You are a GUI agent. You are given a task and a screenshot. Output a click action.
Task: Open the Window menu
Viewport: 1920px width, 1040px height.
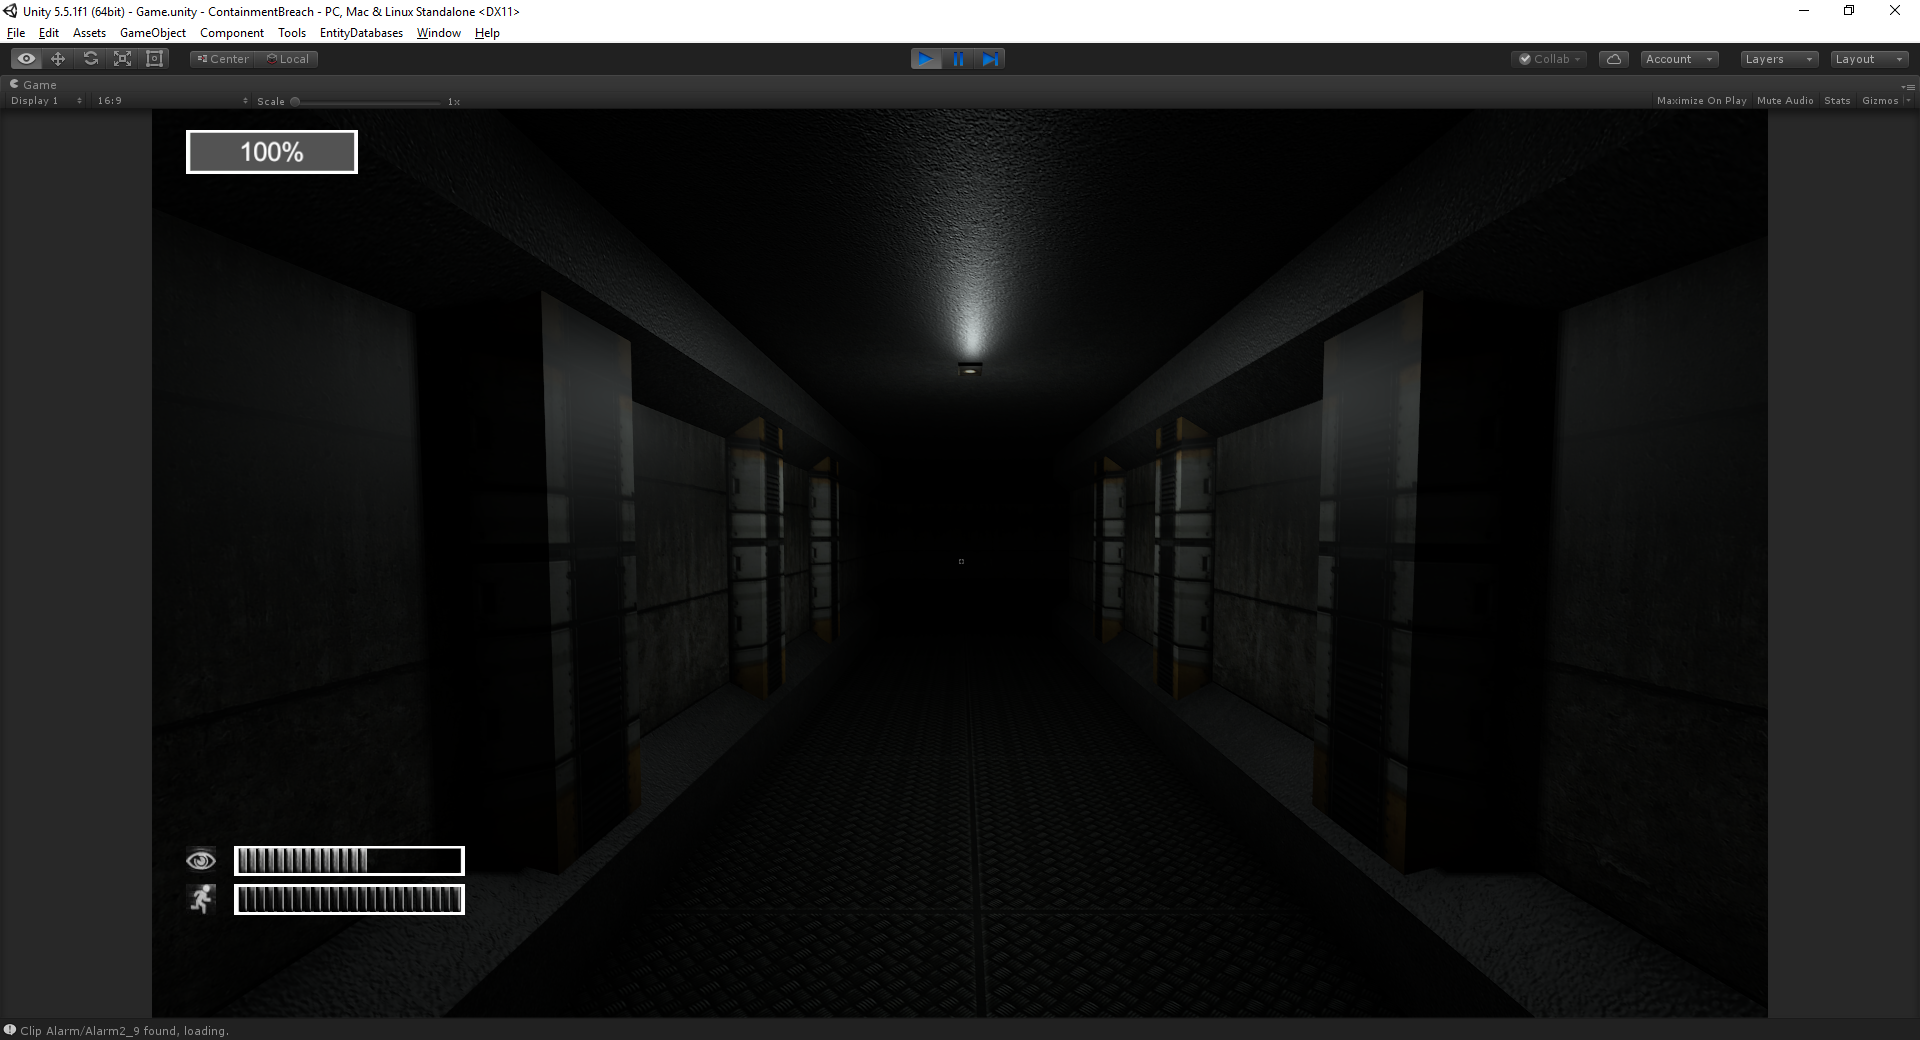[x=439, y=33]
